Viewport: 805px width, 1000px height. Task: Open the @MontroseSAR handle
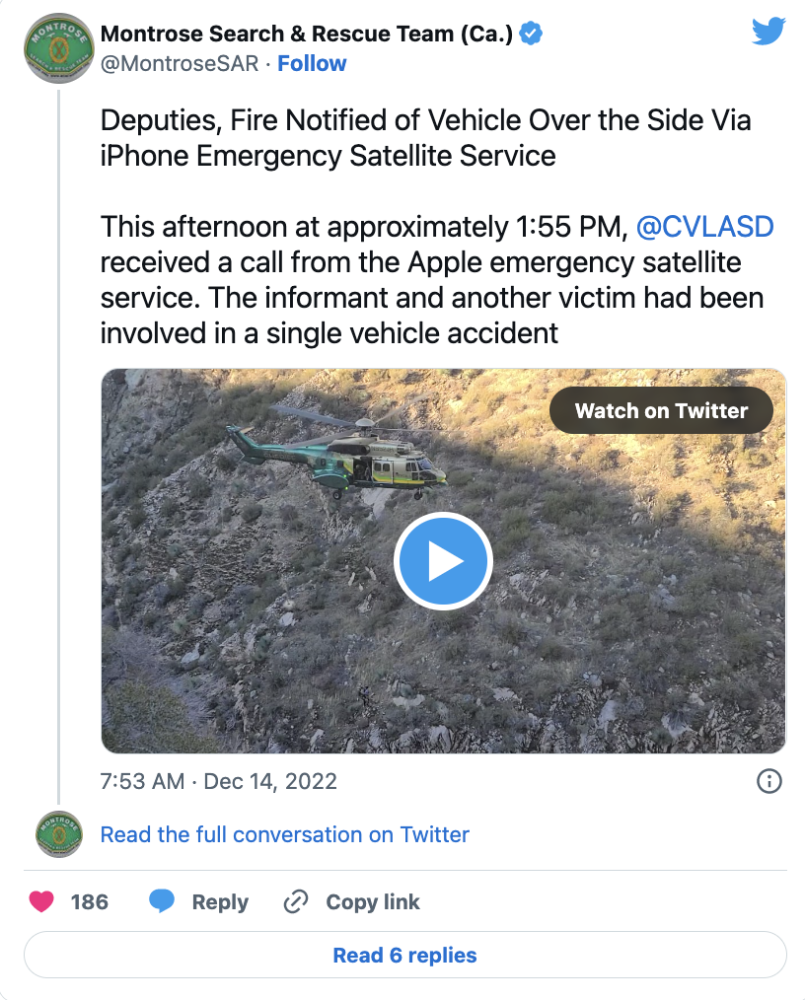pos(180,64)
